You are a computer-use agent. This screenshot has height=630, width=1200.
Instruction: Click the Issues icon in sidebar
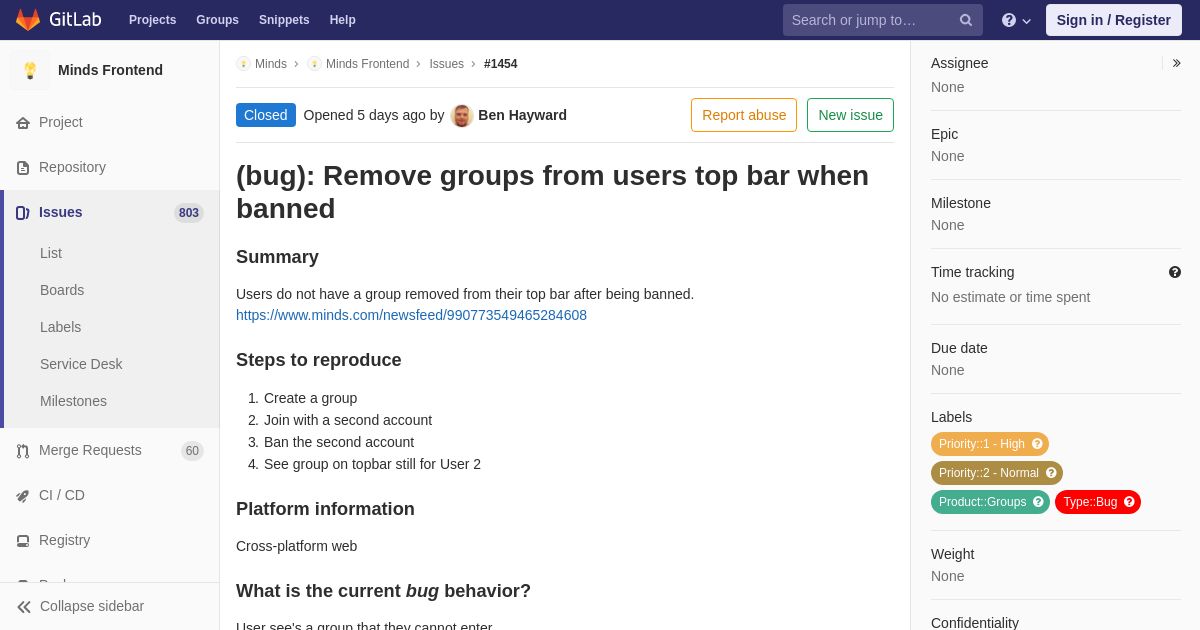click(x=23, y=213)
